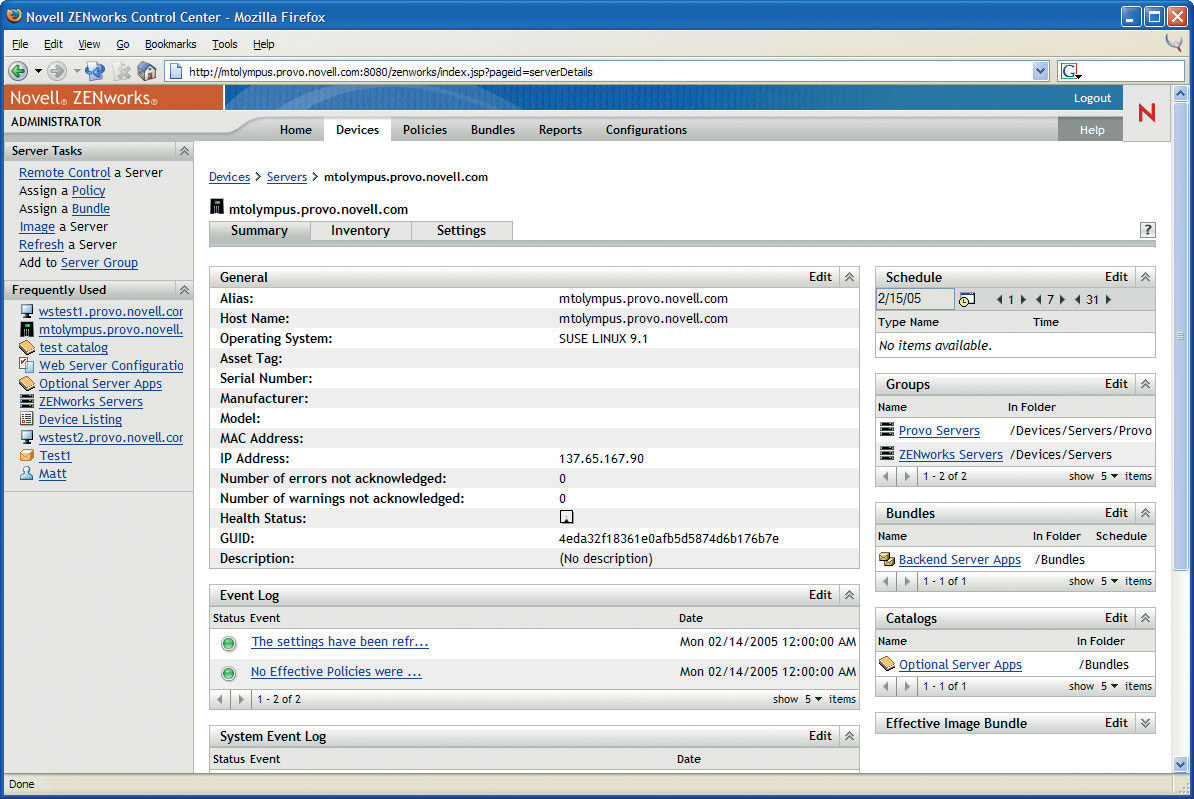
Task: Open the Policies navigation tab
Action: coord(425,130)
